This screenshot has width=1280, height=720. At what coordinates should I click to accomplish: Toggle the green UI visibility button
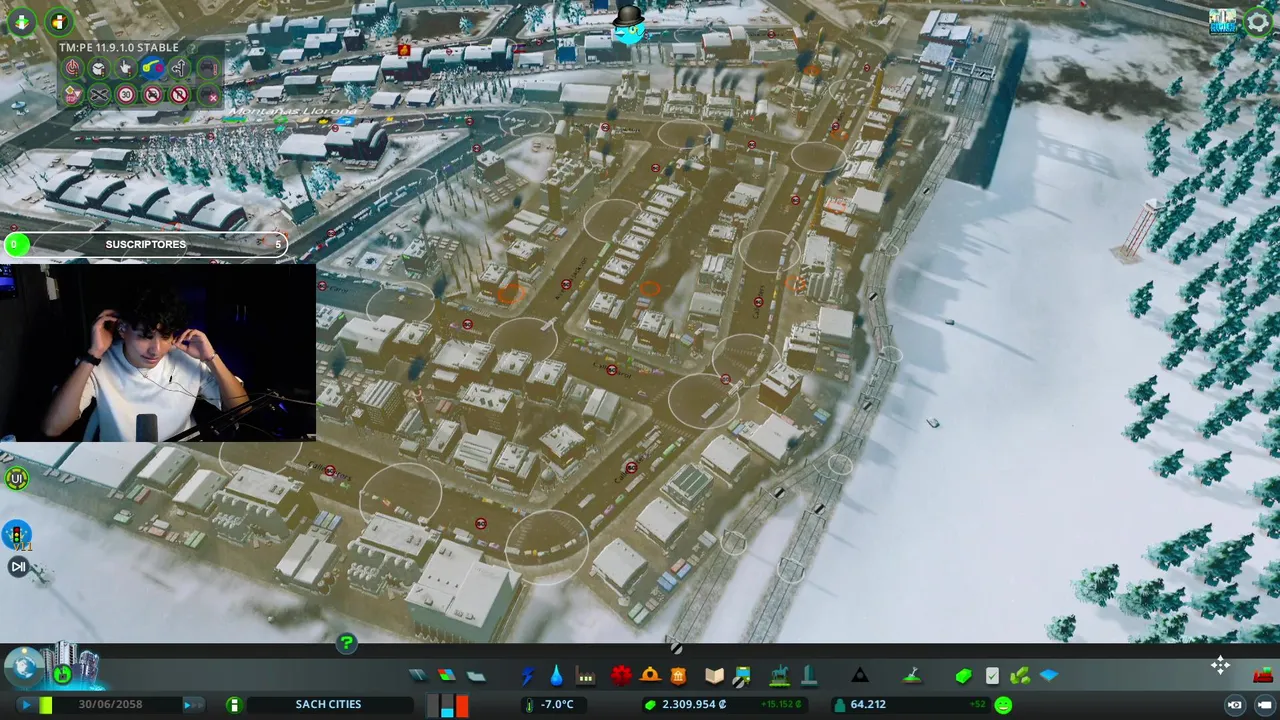(16, 479)
